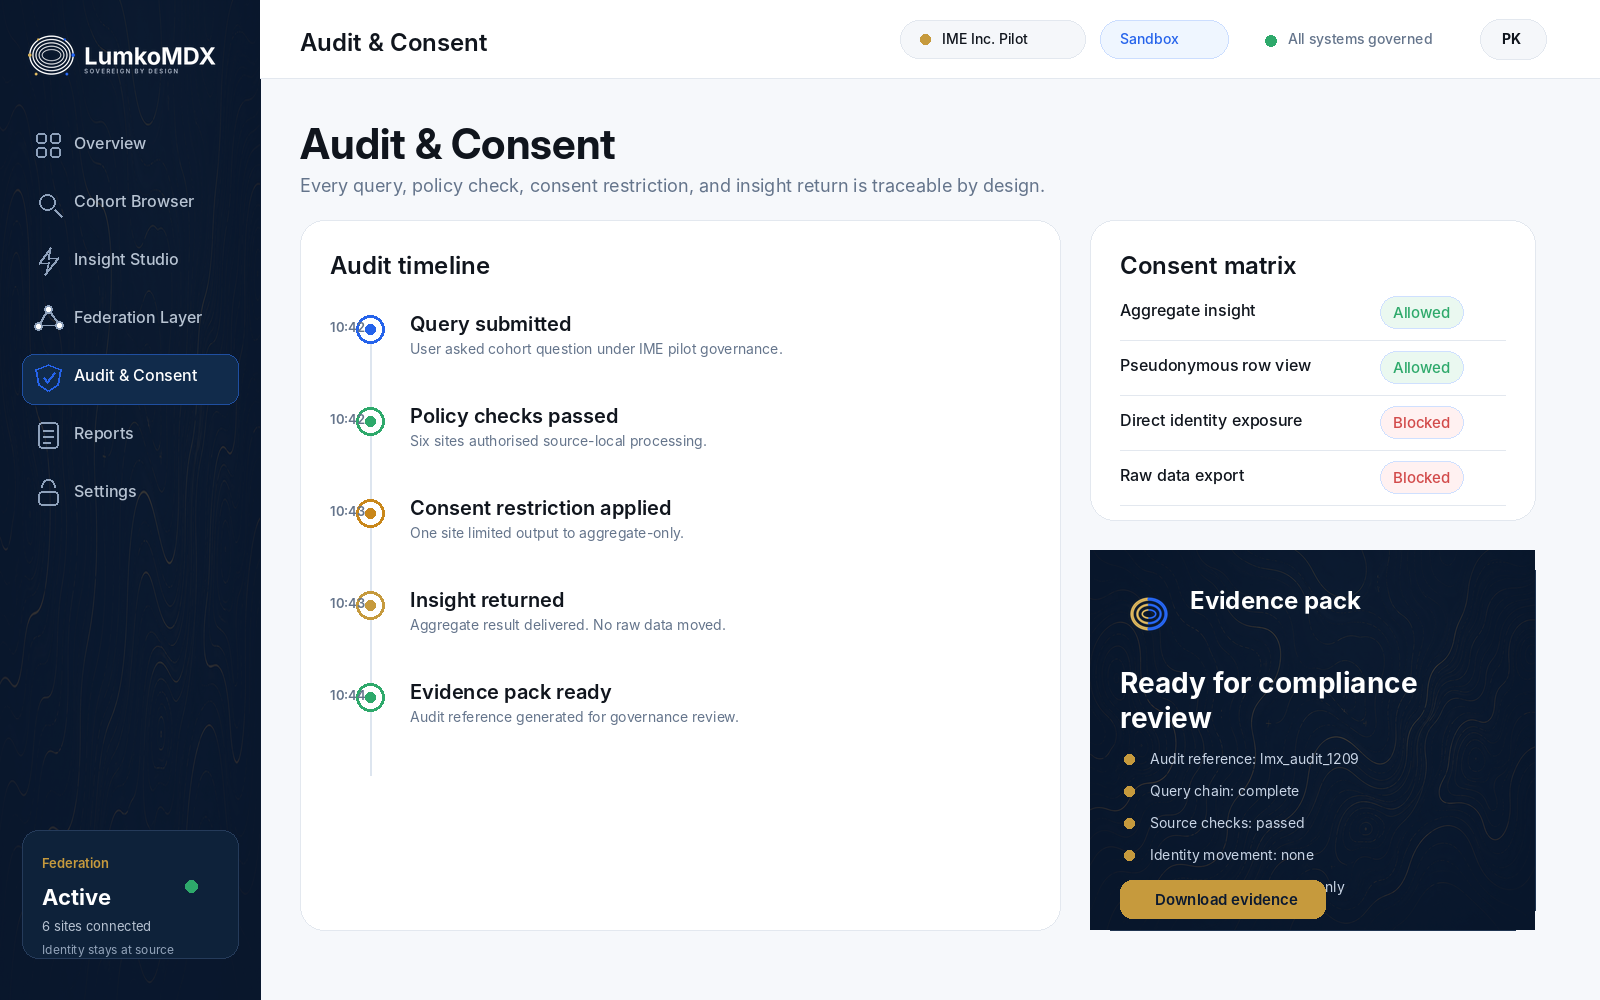The width and height of the screenshot is (1600, 1000).
Task: Open the Overview menu item
Action: click(x=130, y=144)
